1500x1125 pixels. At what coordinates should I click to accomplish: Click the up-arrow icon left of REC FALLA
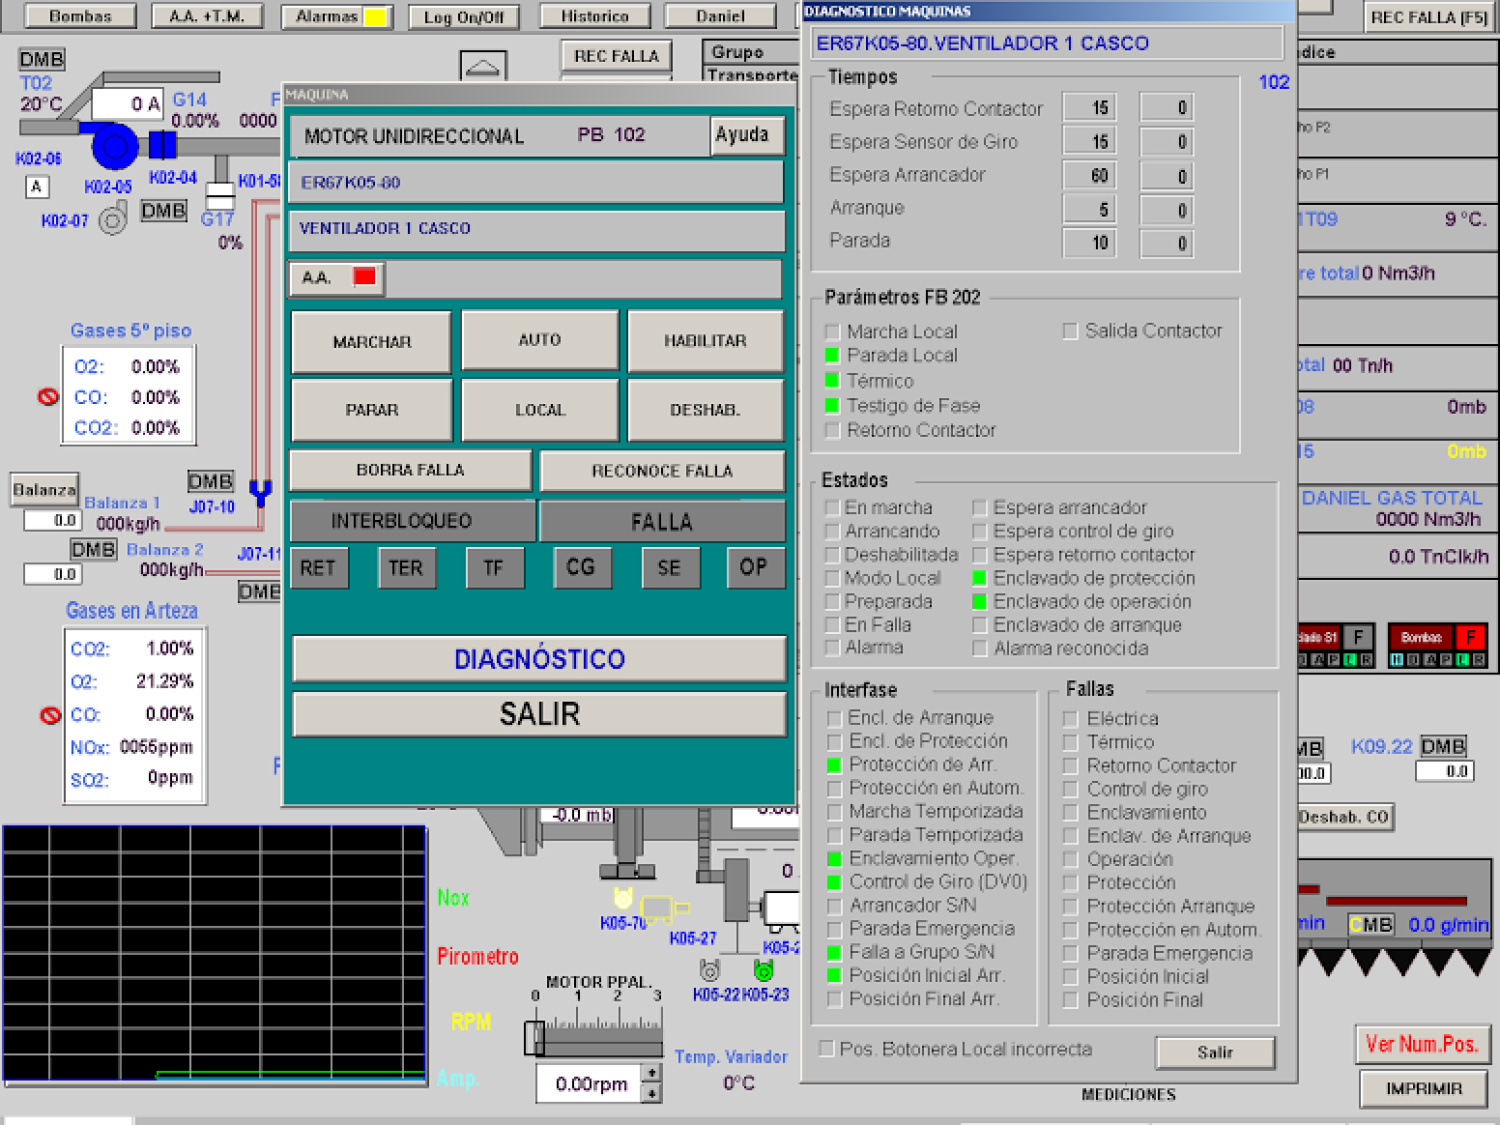(483, 66)
